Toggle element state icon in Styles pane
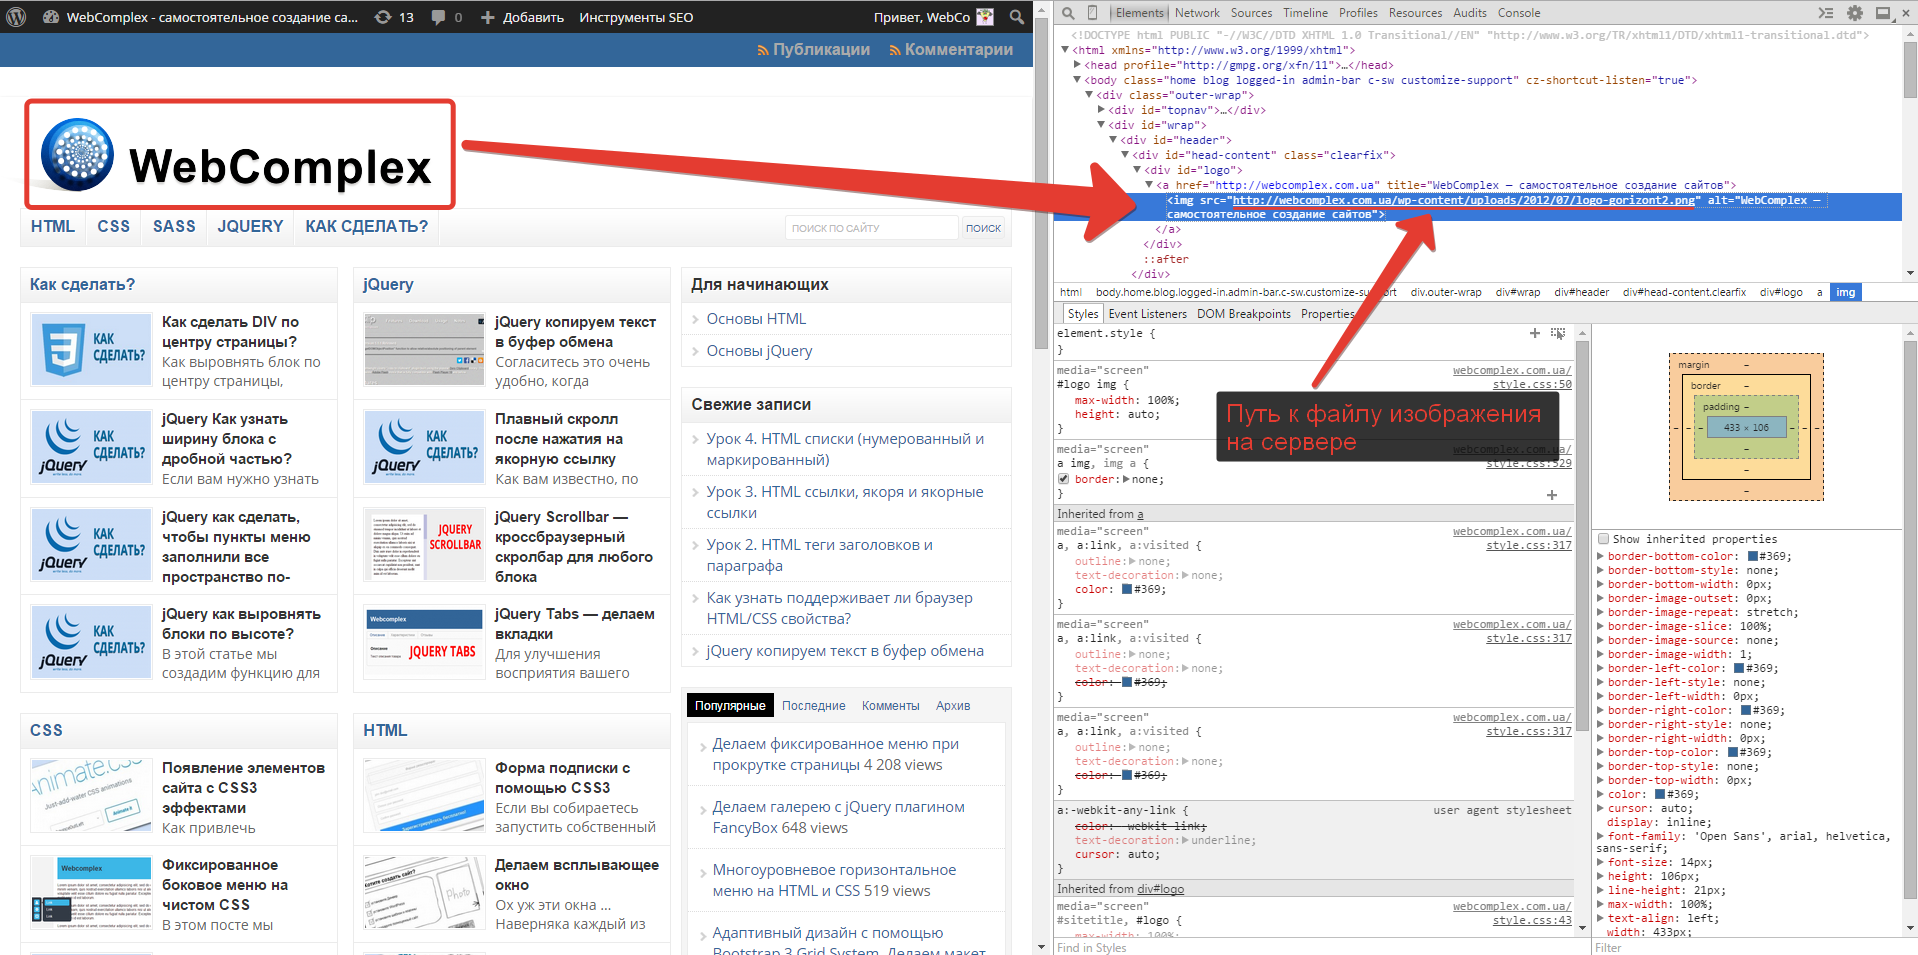The height and width of the screenshot is (955, 1918). coord(1558,333)
